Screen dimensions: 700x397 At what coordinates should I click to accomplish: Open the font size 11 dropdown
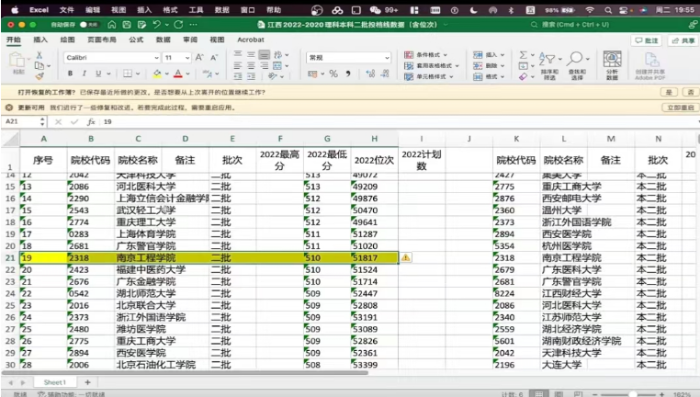click(187, 58)
